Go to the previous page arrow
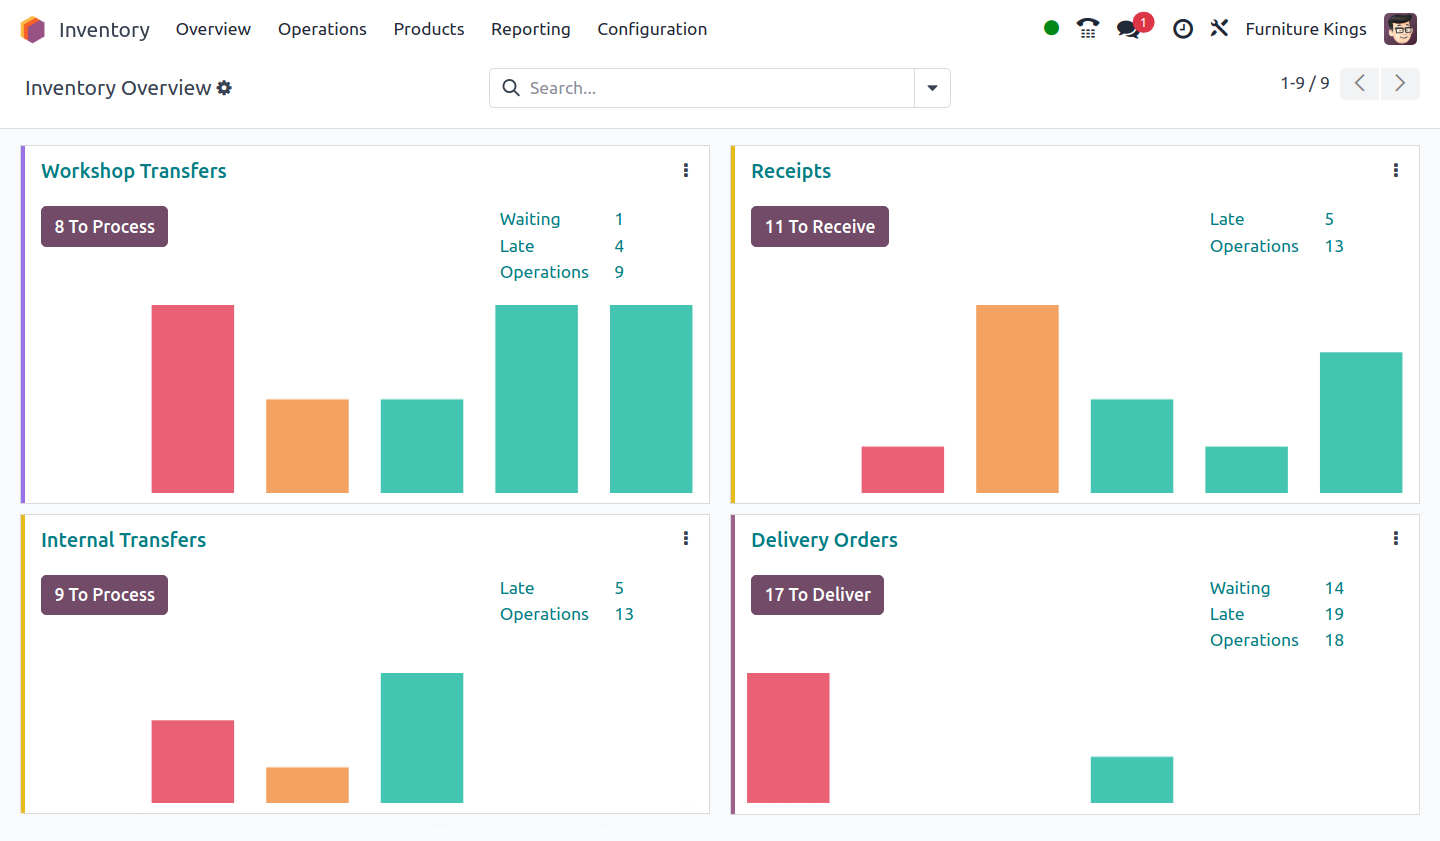1440x841 pixels. [x=1360, y=83]
